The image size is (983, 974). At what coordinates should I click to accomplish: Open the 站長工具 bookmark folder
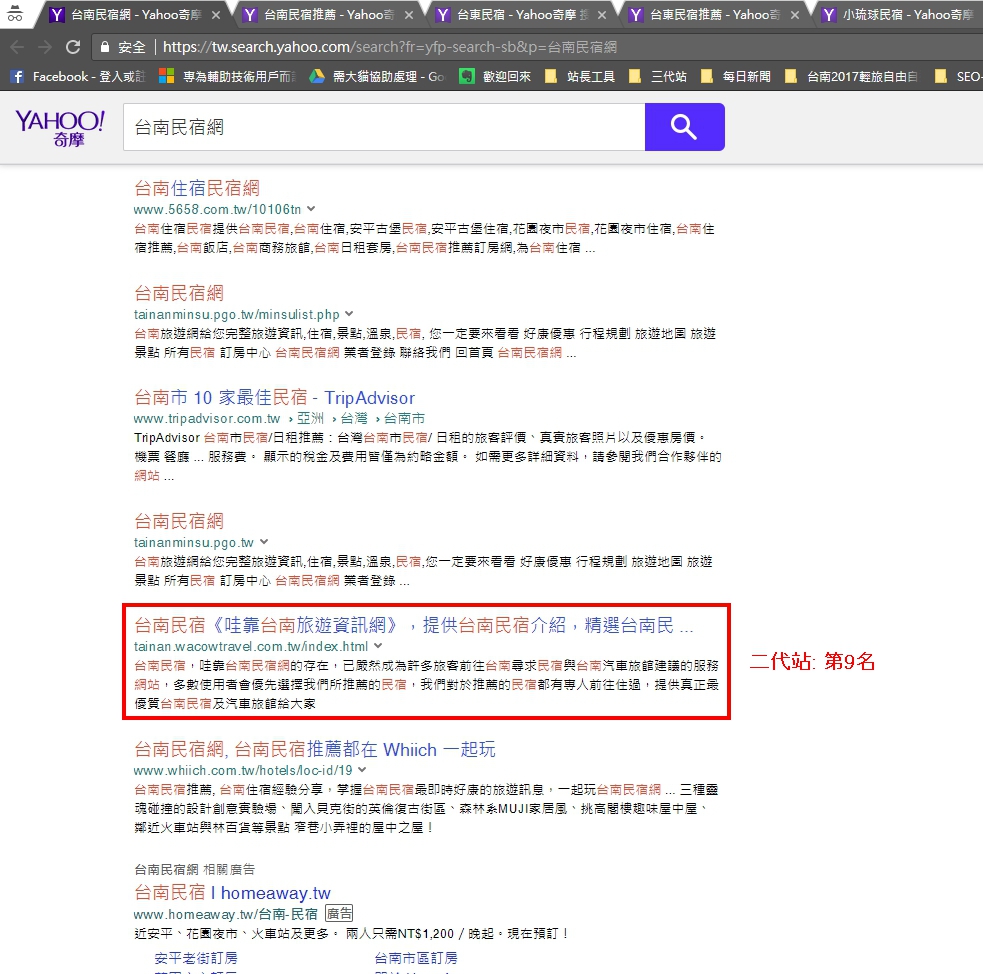(x=579, y=76)
